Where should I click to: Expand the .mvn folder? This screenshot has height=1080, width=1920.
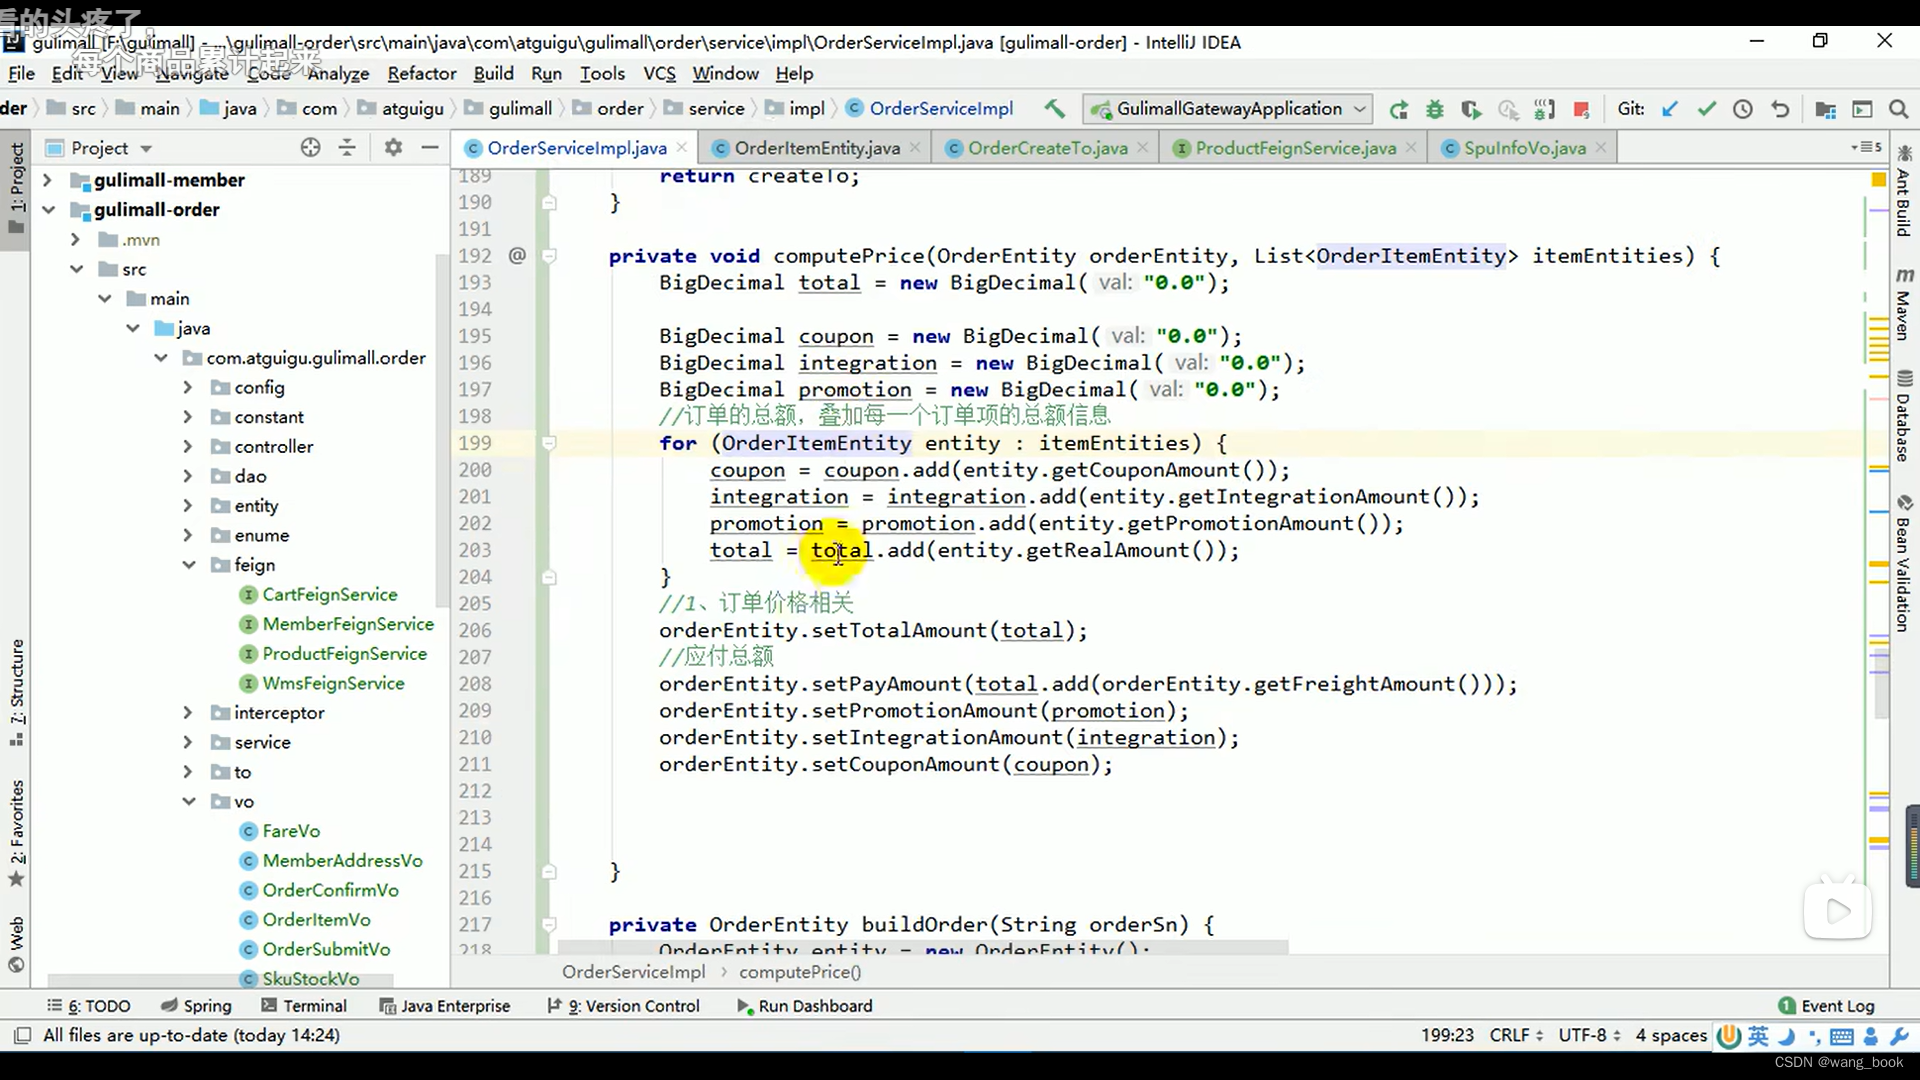75,240
